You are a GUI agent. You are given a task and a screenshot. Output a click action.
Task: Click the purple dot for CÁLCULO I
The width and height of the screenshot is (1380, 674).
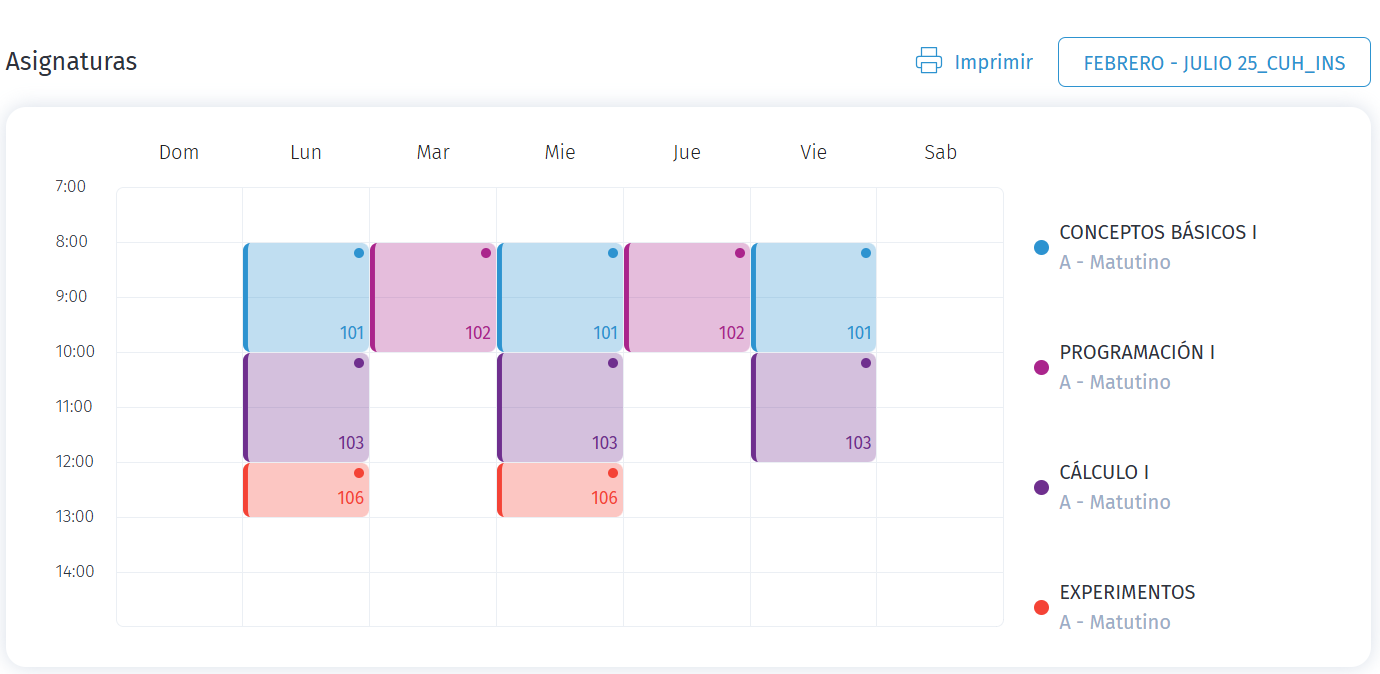tap(1041, 487)
